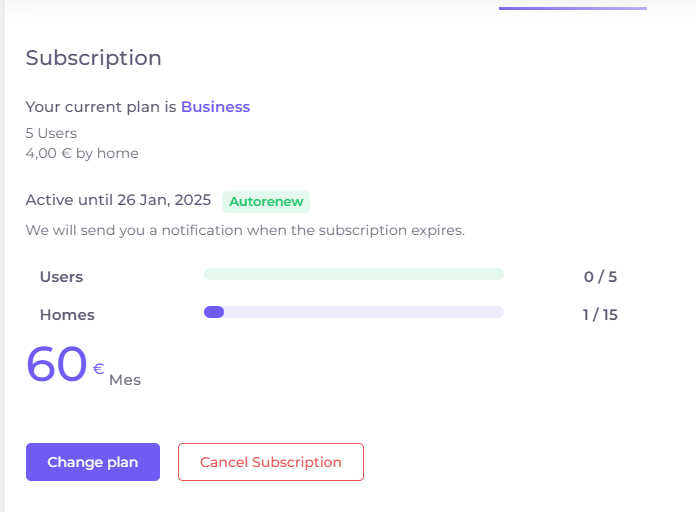Click the Users usage progress bar

pyautogui.click(x=353, y=274)
